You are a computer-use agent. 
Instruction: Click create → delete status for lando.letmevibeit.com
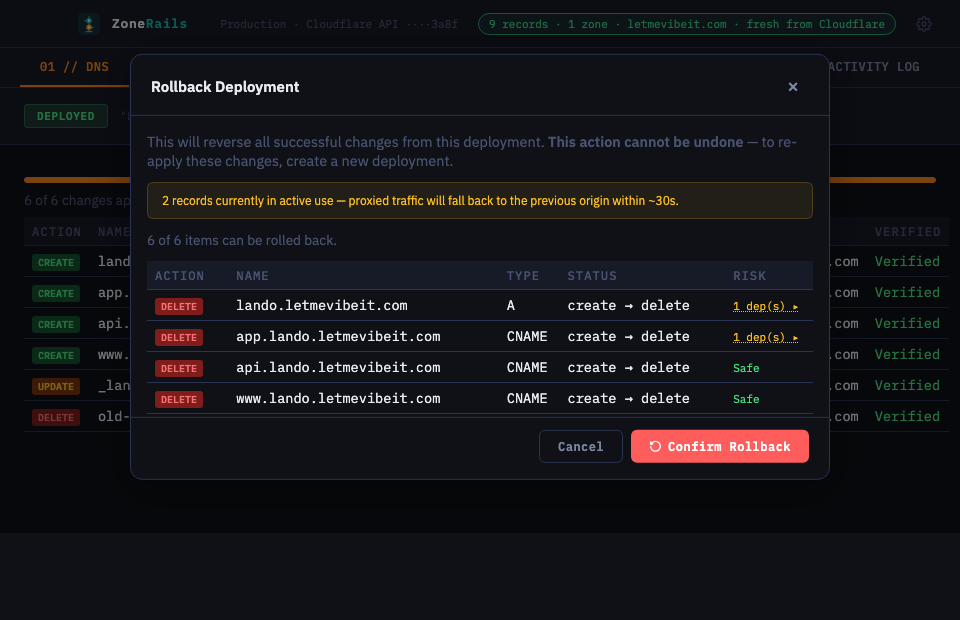(628, 305)
